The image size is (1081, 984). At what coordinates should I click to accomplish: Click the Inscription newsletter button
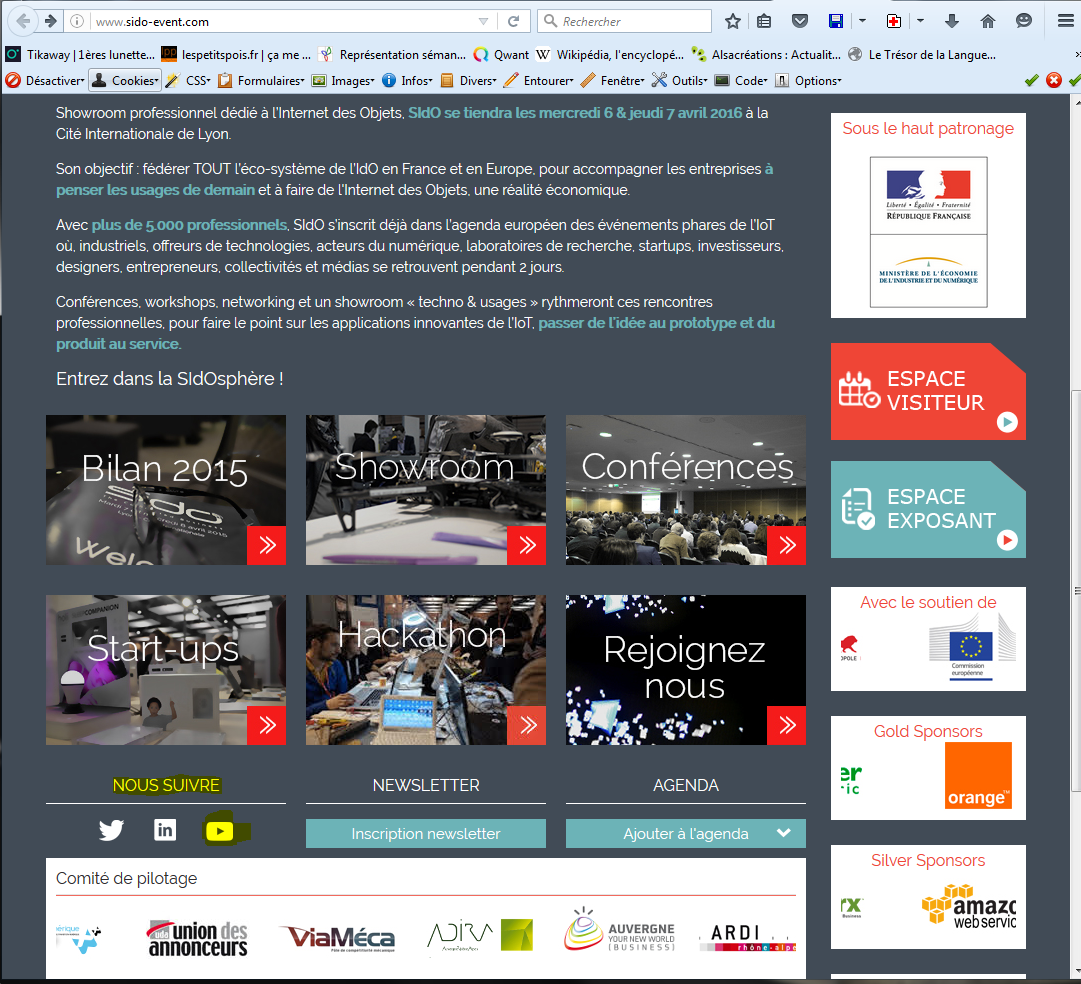pos(426,834)
